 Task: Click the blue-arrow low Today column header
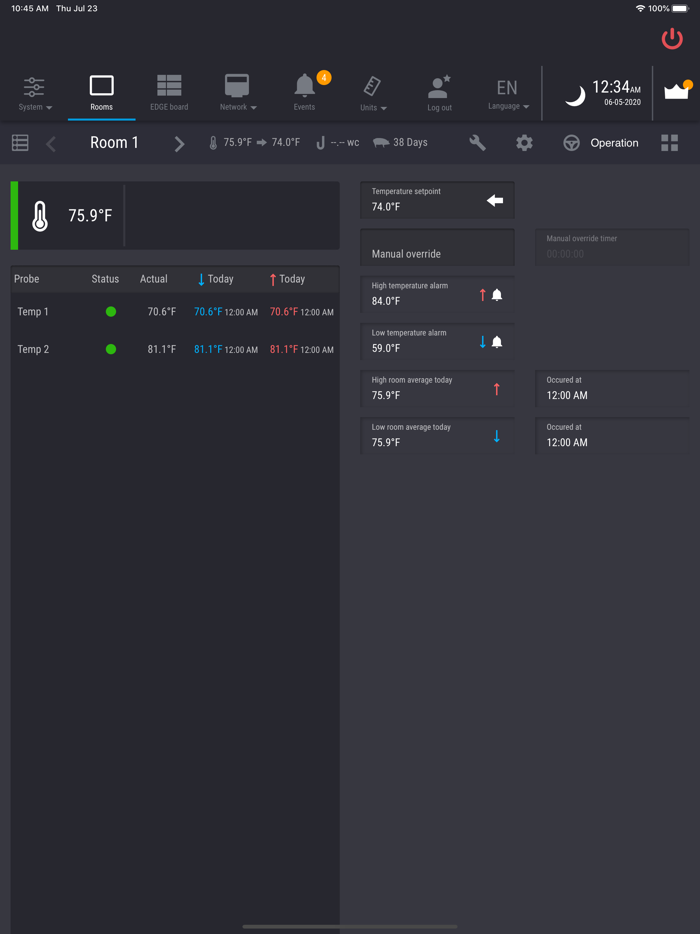(x=216, y=279)
